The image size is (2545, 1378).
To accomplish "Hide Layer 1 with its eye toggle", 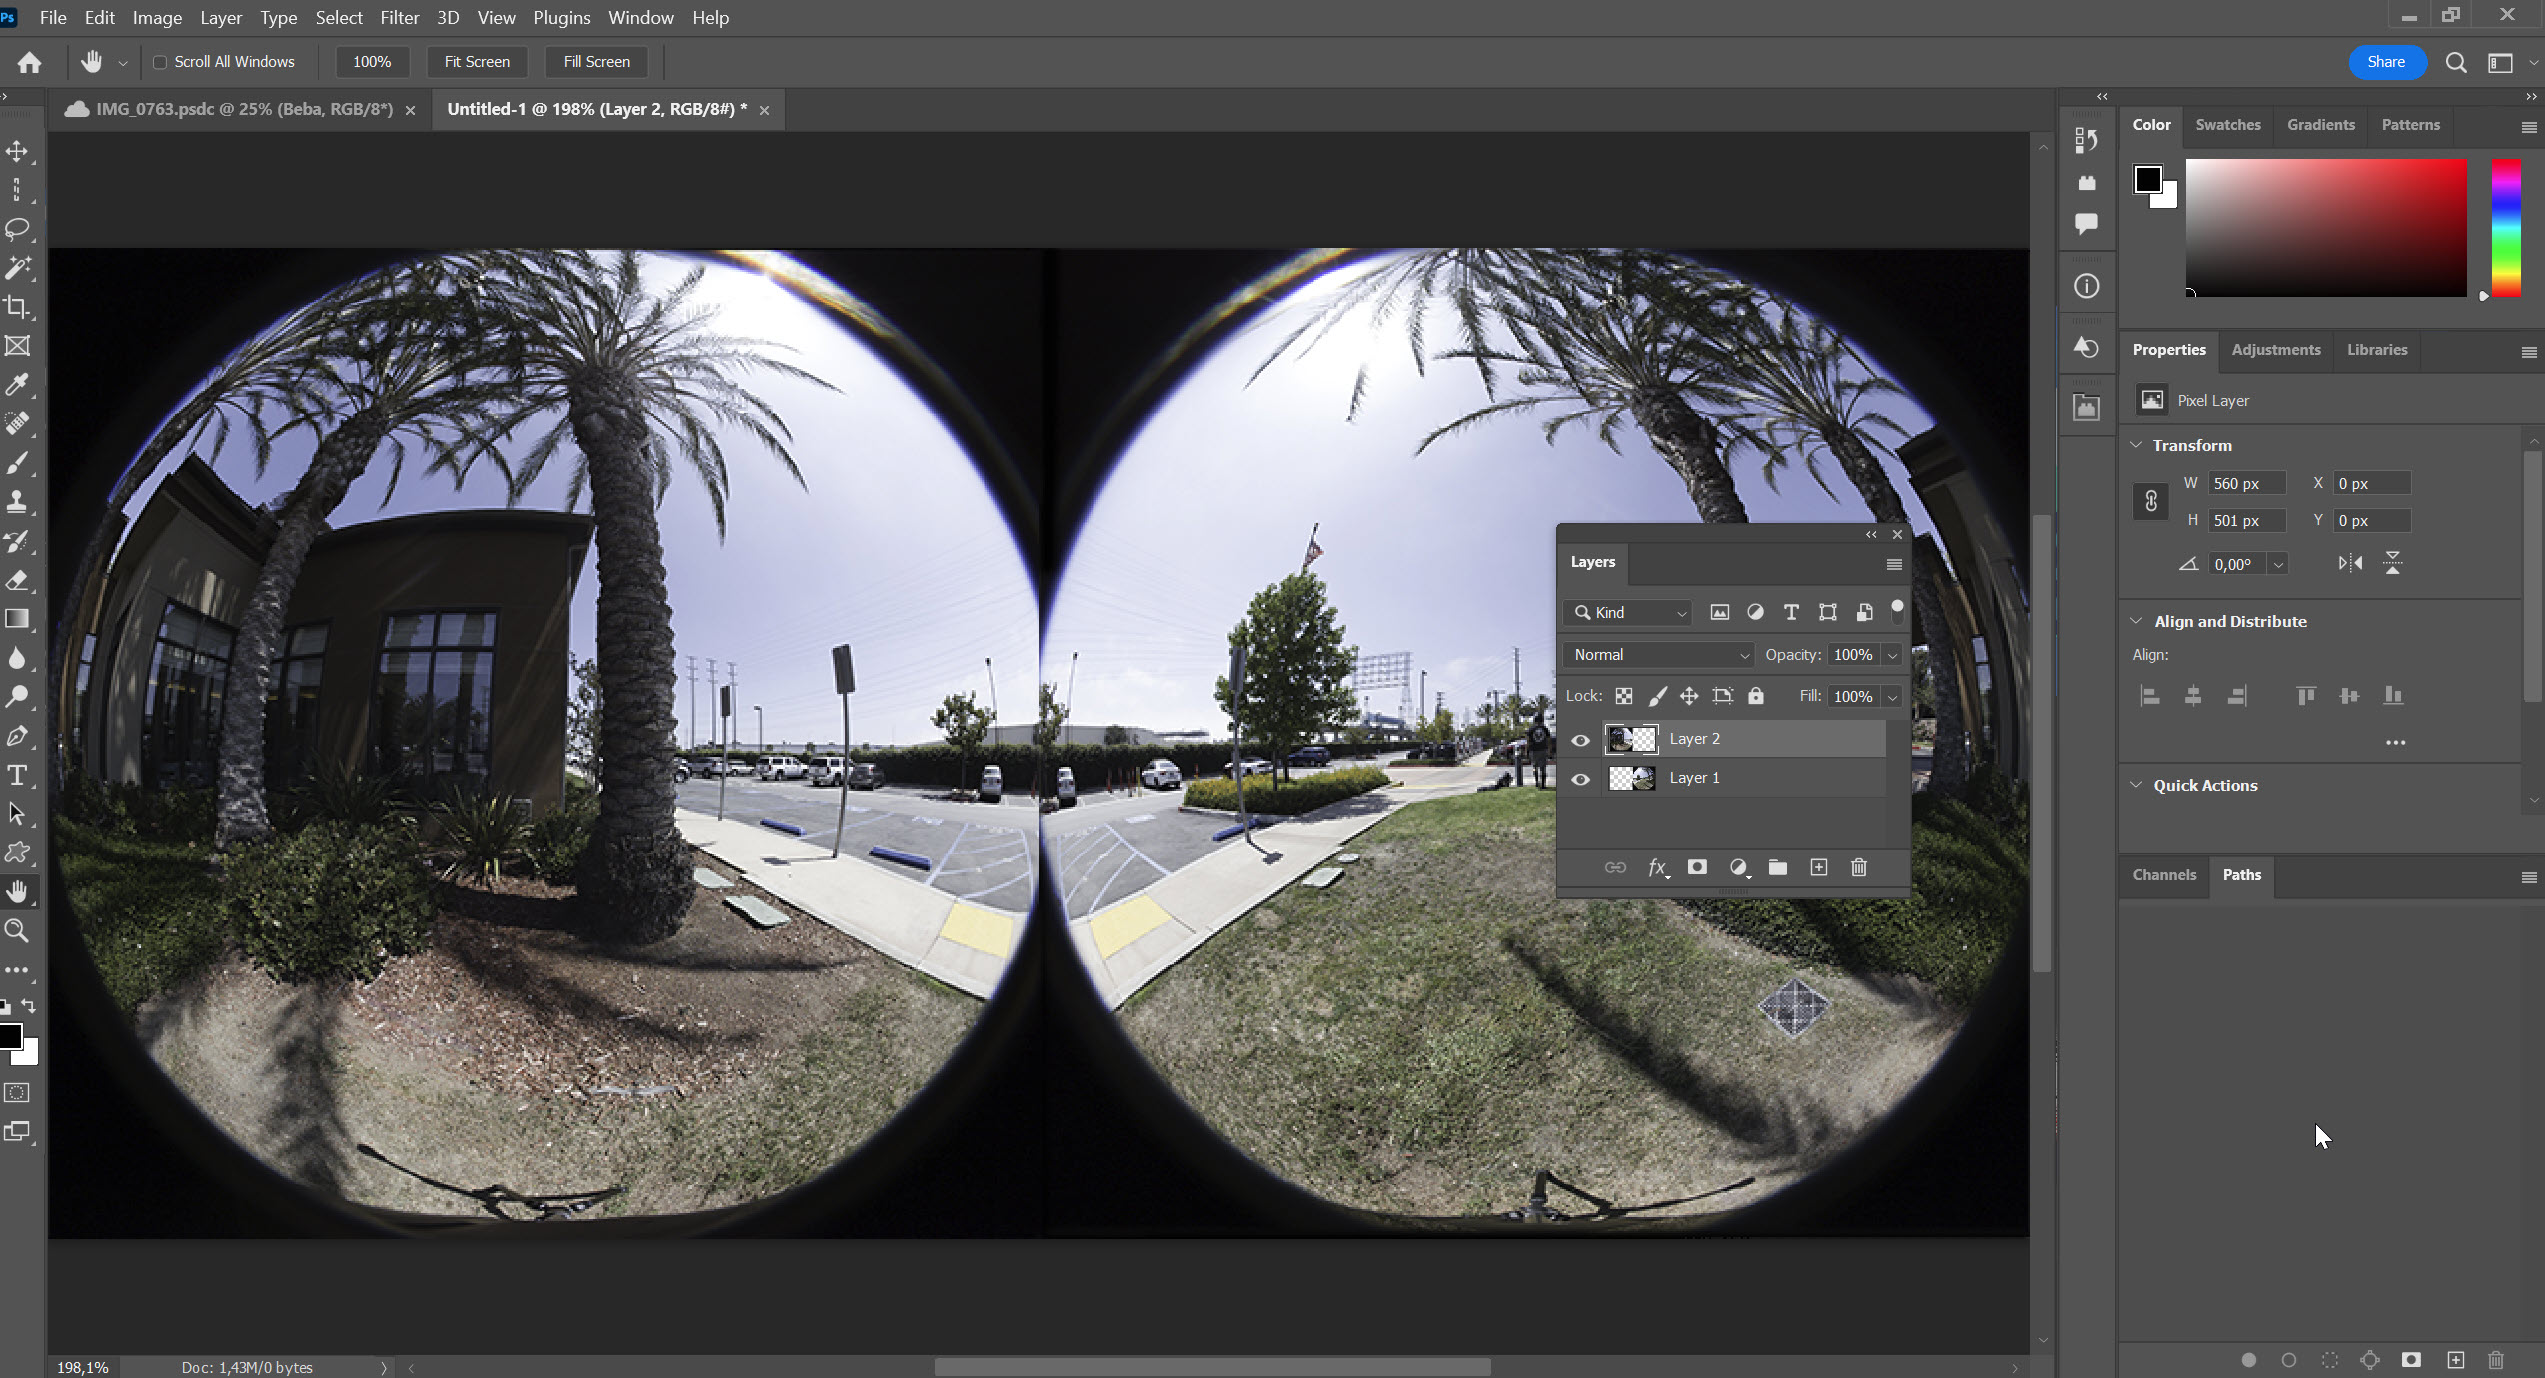I will 1580,779.
